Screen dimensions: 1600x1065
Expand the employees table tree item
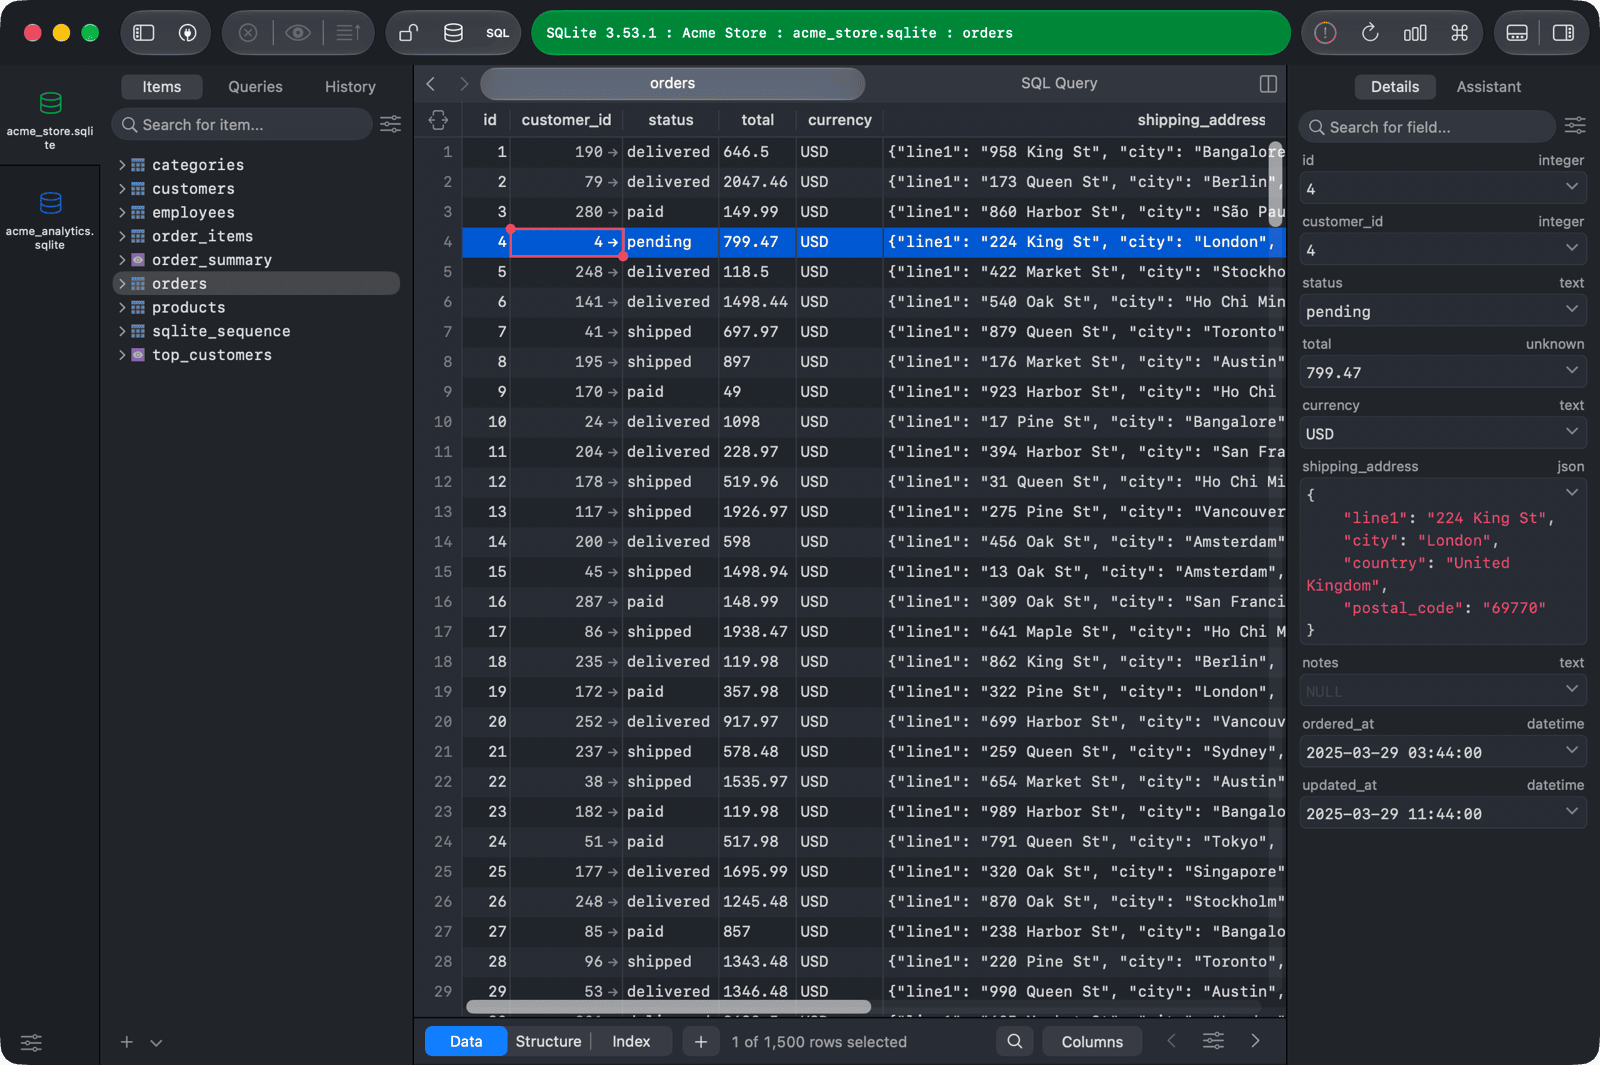click(122, 213)
